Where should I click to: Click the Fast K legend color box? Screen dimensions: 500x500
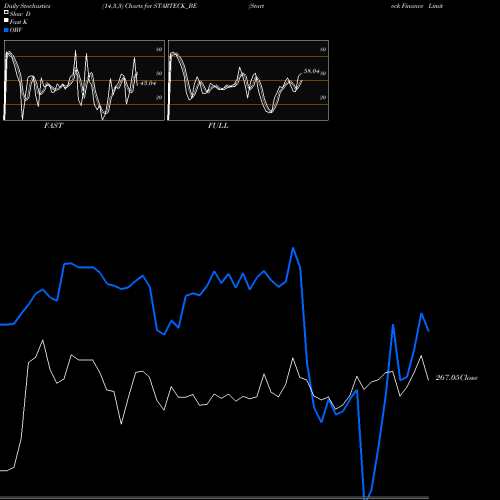(6, 20)
